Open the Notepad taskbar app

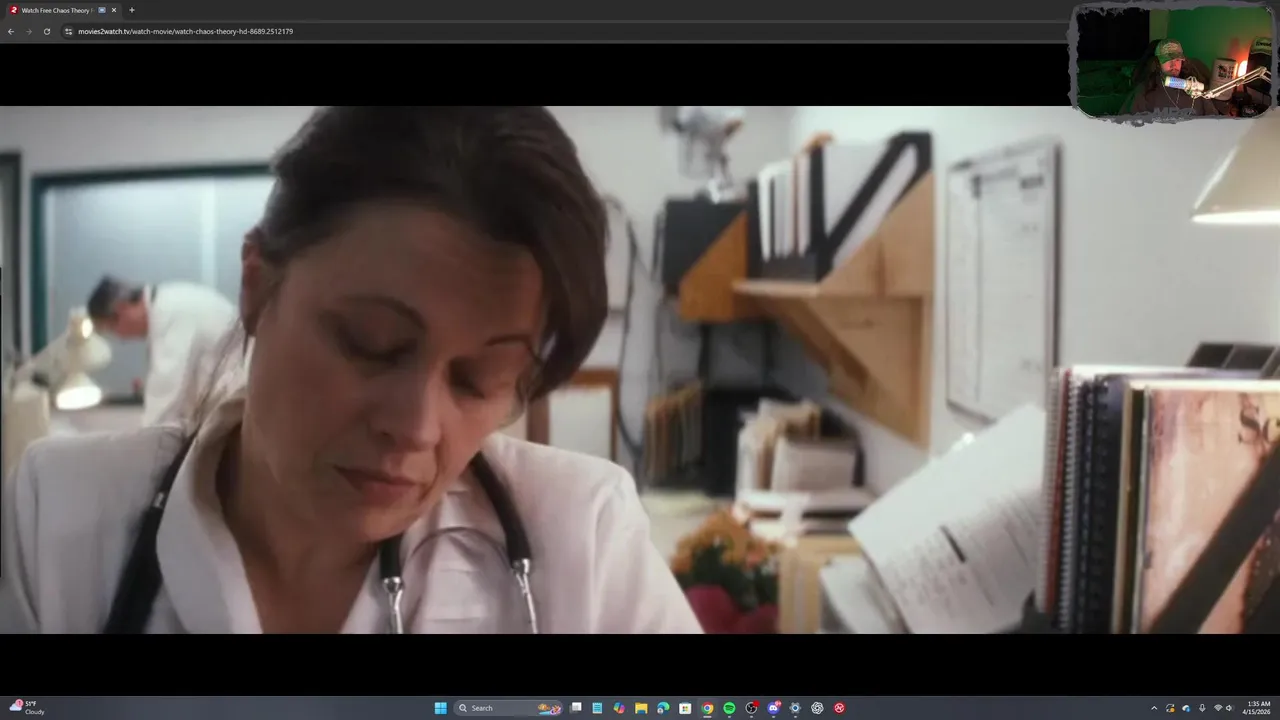tap(597, 708)
